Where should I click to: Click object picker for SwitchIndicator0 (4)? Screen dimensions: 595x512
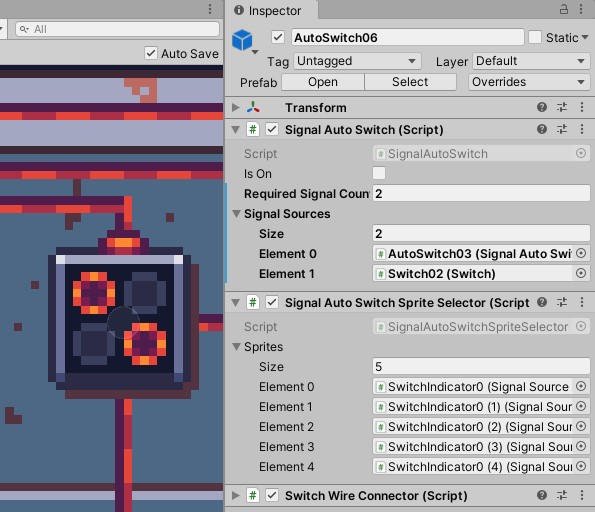[581, 466]
